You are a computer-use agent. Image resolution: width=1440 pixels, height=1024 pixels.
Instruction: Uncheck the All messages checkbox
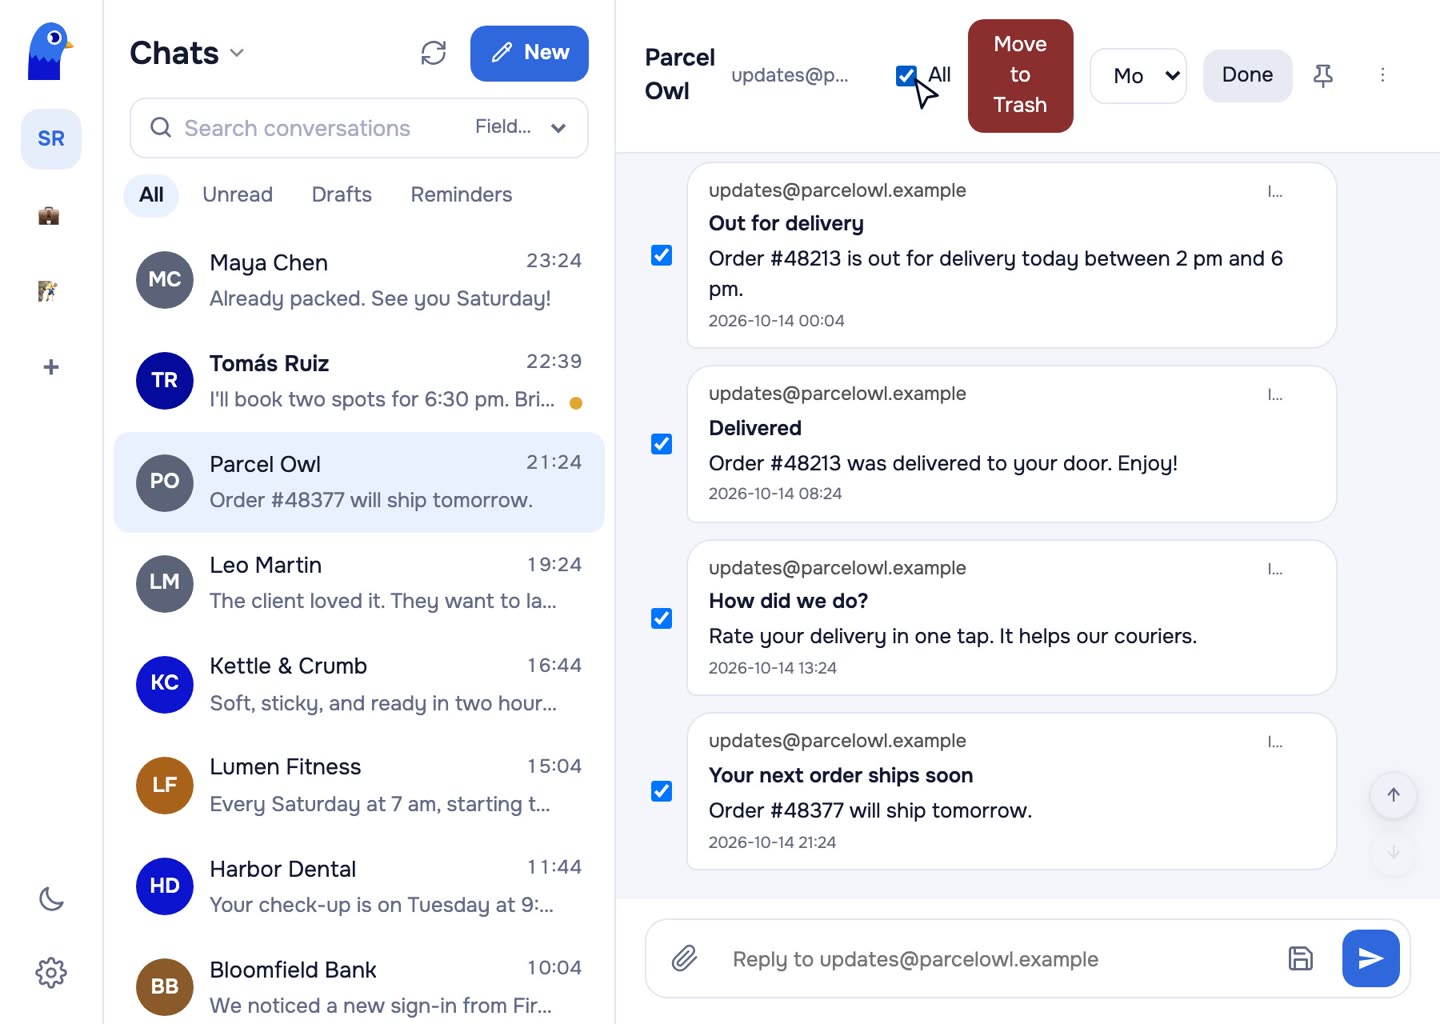coord(906,75)
